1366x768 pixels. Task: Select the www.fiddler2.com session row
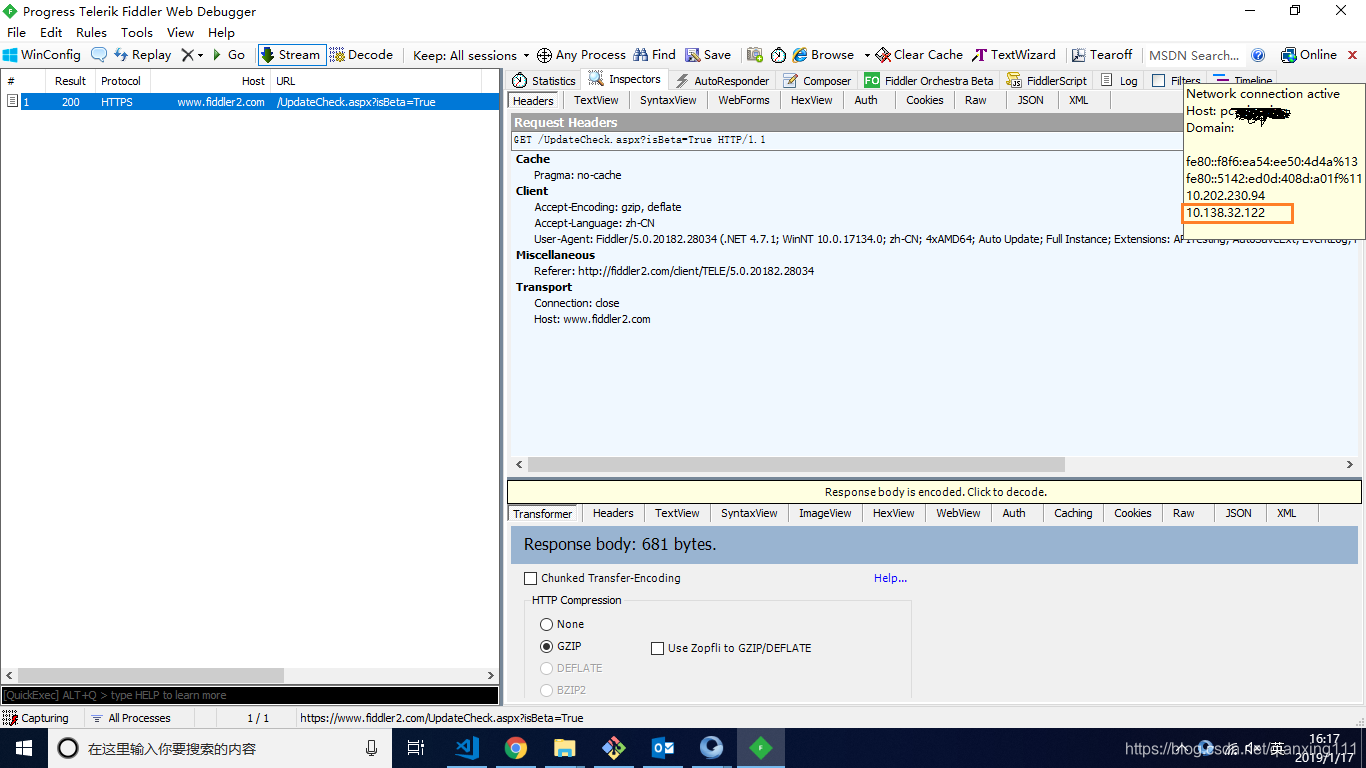[x=250, y=102]
